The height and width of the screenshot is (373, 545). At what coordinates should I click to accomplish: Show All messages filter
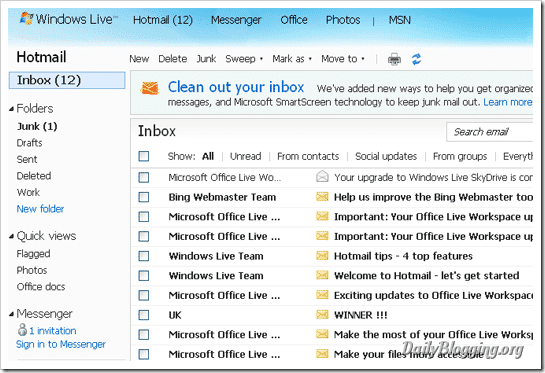(208, 156)
